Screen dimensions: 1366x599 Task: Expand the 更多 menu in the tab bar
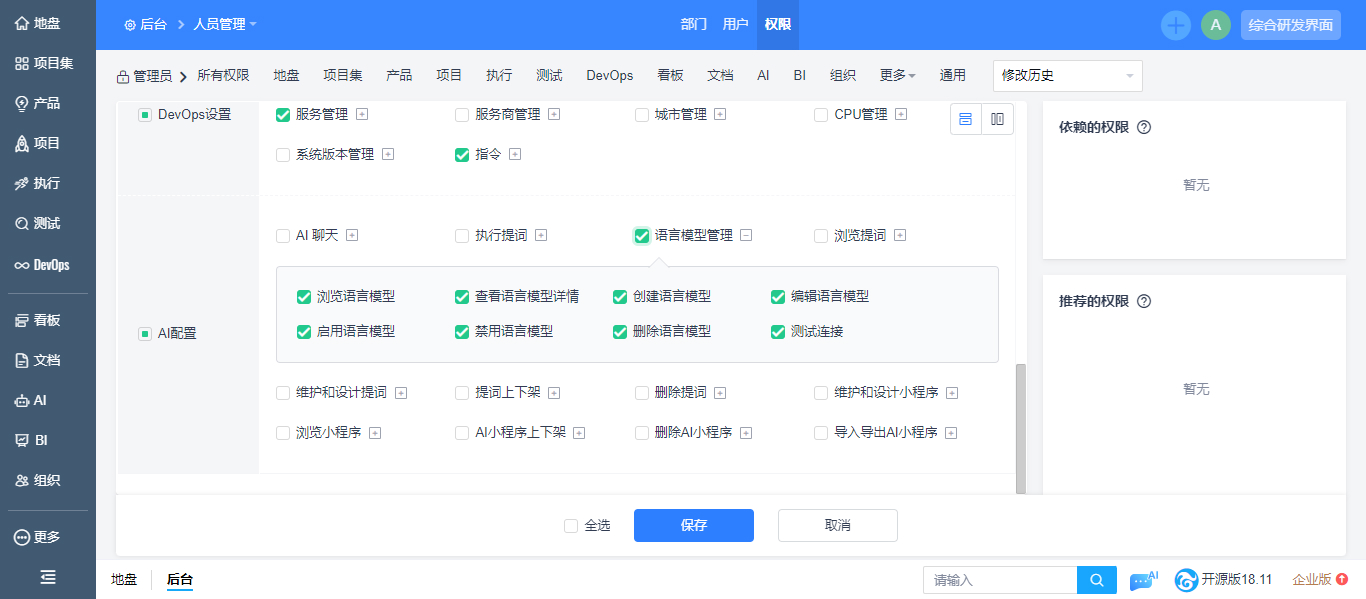[898, 76]
